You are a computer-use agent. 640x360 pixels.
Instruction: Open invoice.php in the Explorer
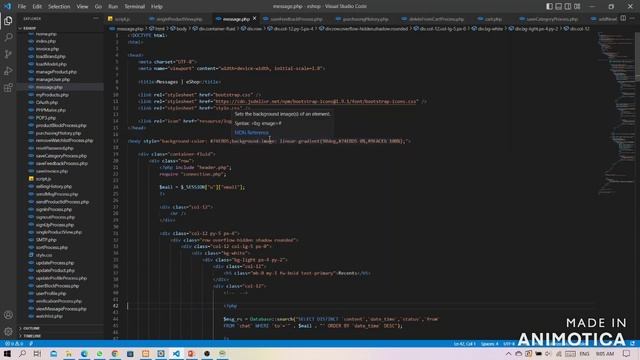coord(47,49)
